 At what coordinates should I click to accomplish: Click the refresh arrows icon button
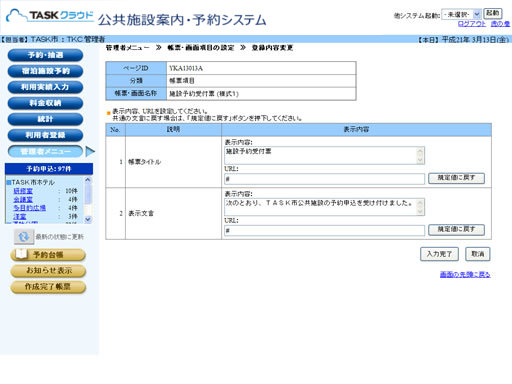[24, 237]
